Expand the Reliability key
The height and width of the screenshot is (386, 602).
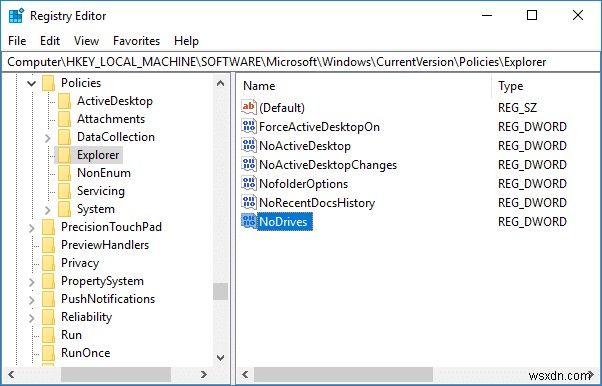point(31,318)
